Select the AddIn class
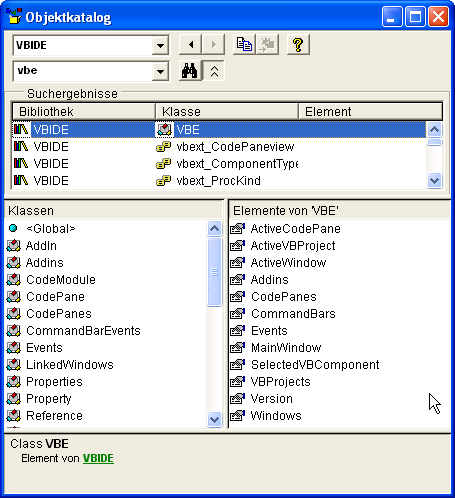This screenshot has width=455, height=498. click(x=41, y=246)
